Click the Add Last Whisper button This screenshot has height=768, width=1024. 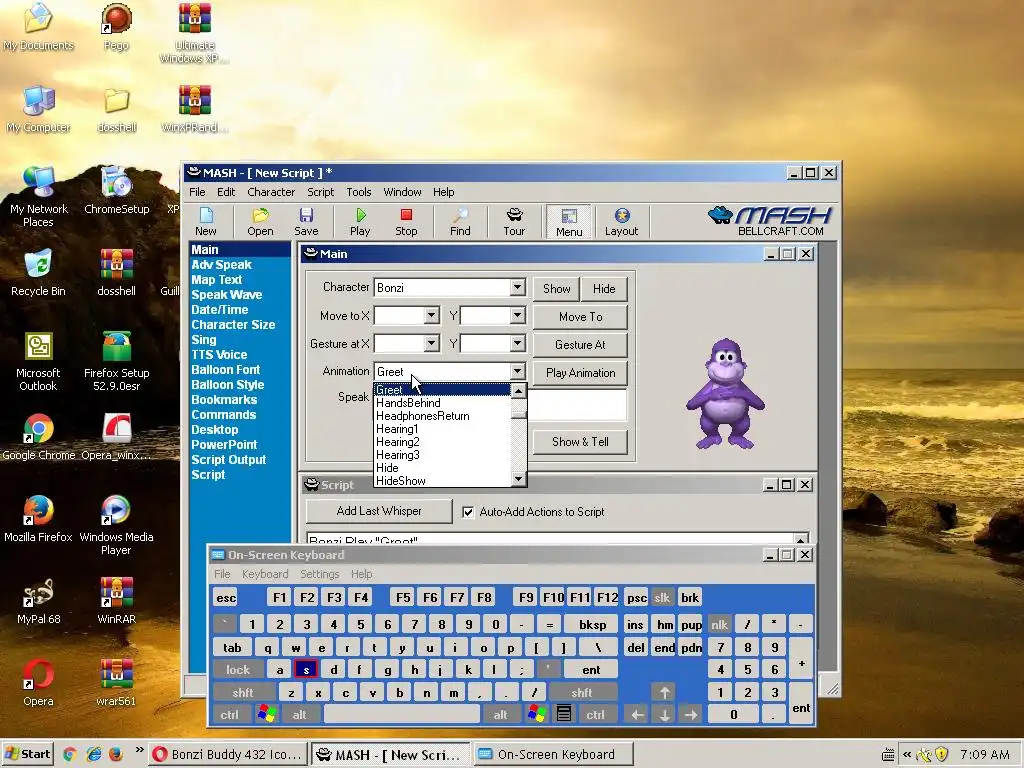379,511
